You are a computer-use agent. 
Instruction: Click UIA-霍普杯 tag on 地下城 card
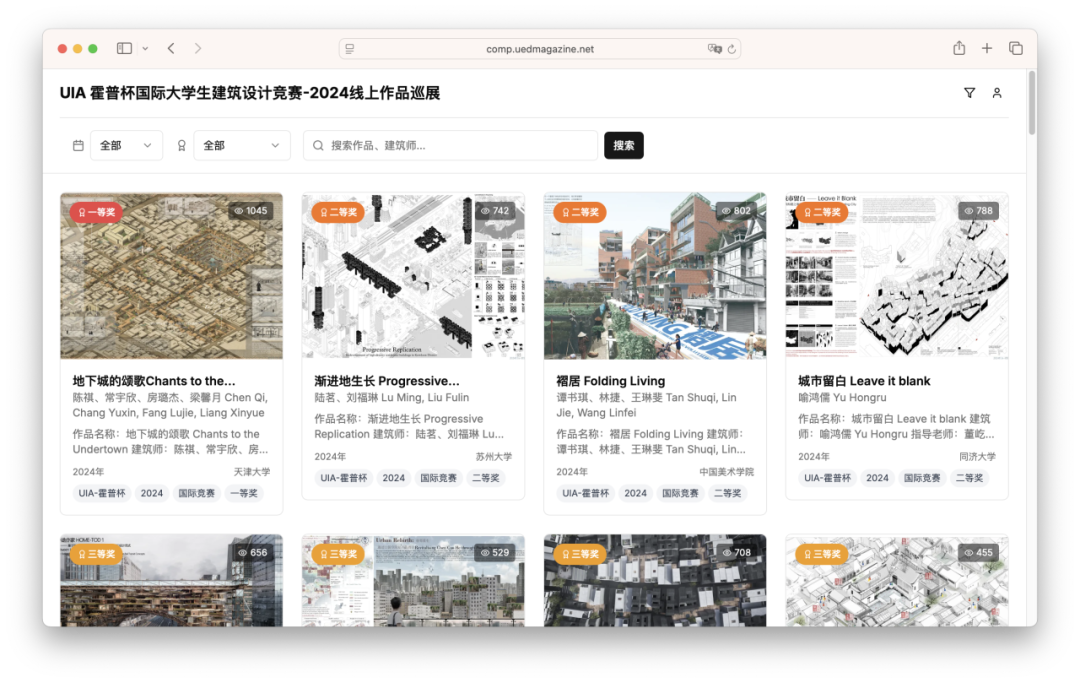pyautogui.click(x=102, y=493)
